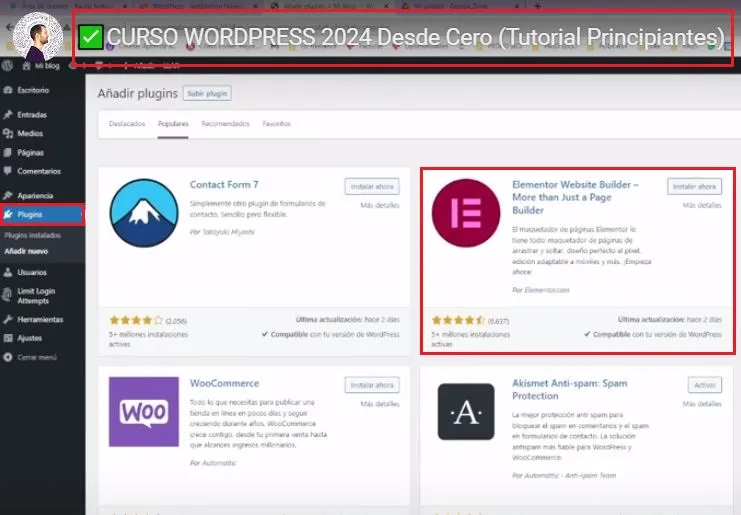This screenshot has height=515, width=741.
Task: Click the Escritorio dashboard icon
Action: pos(8,90)
